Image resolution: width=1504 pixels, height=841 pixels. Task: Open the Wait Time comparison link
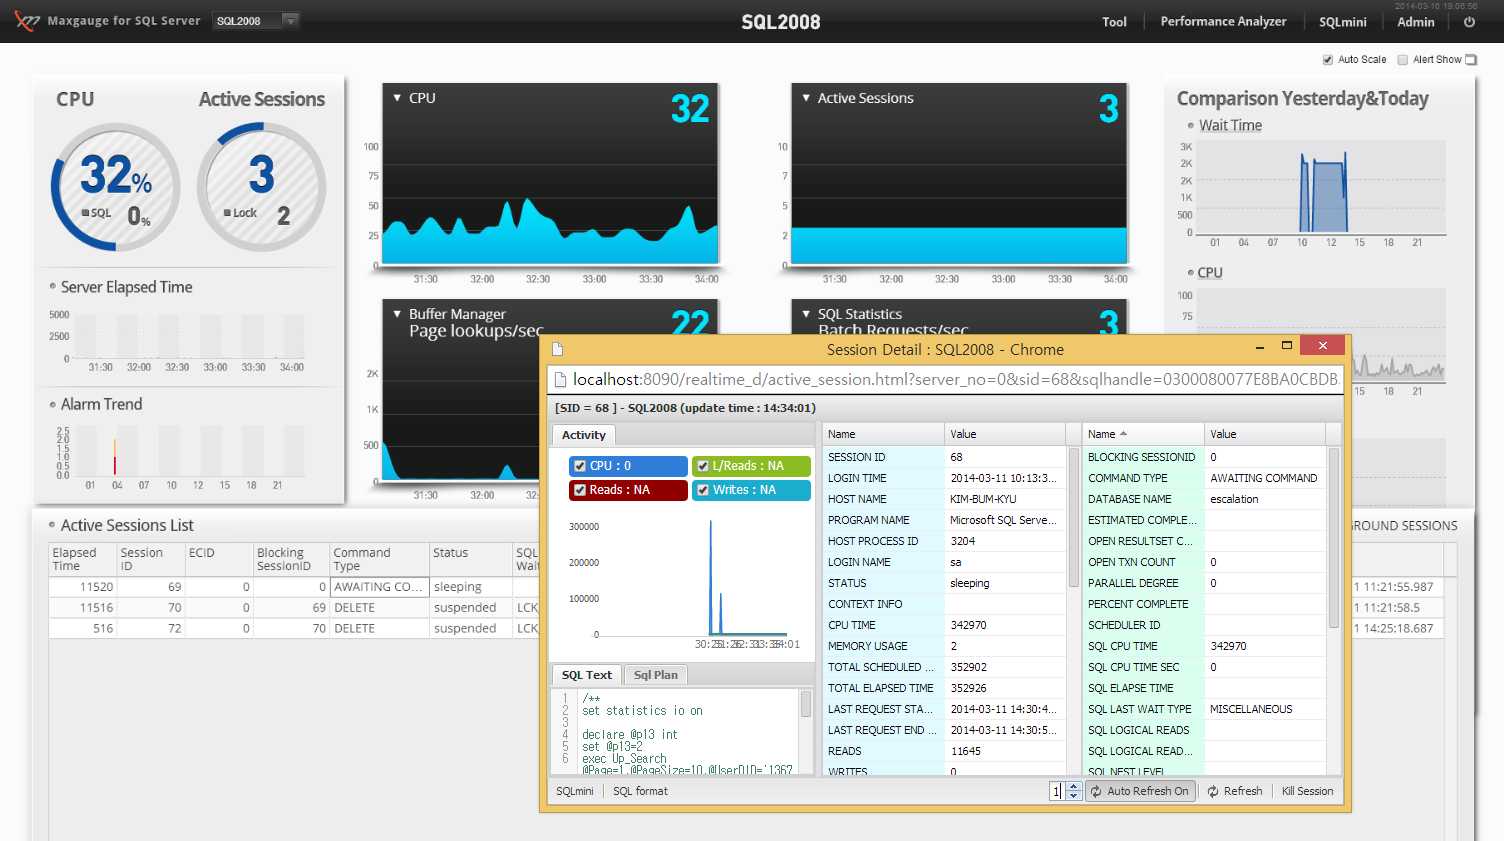click(1230, 125)
